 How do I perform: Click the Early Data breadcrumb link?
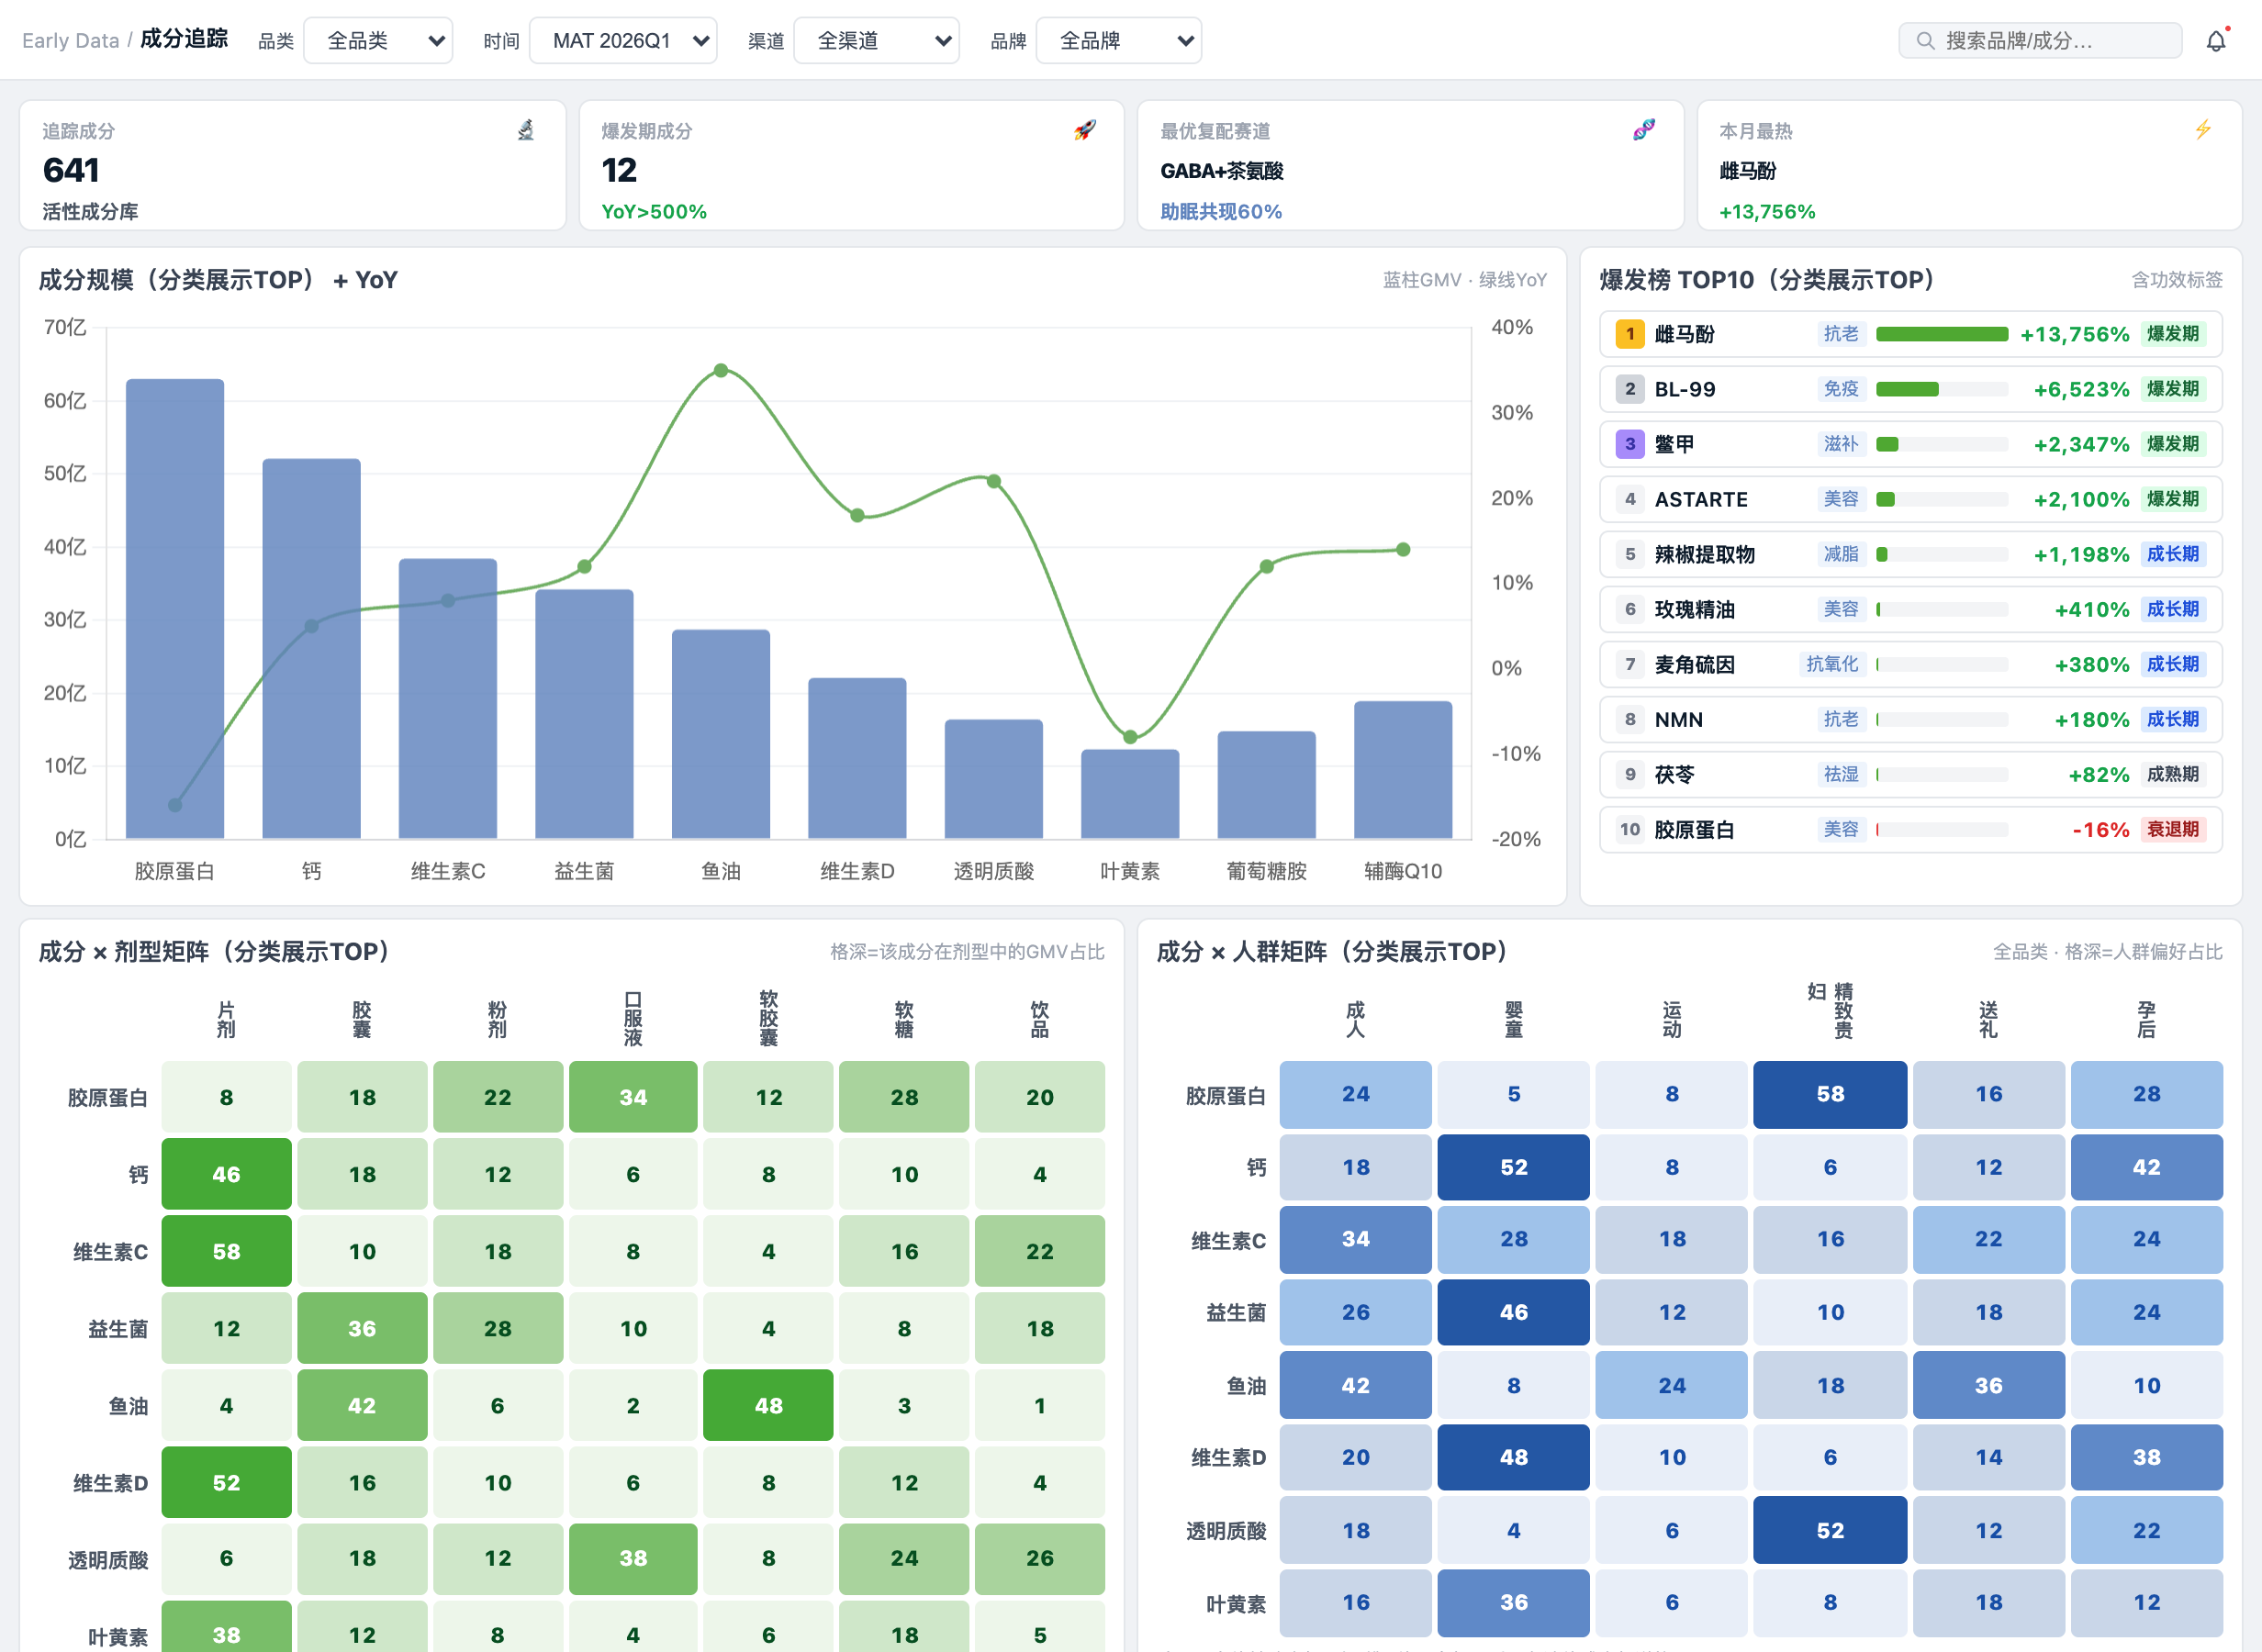tap(70, 41)
